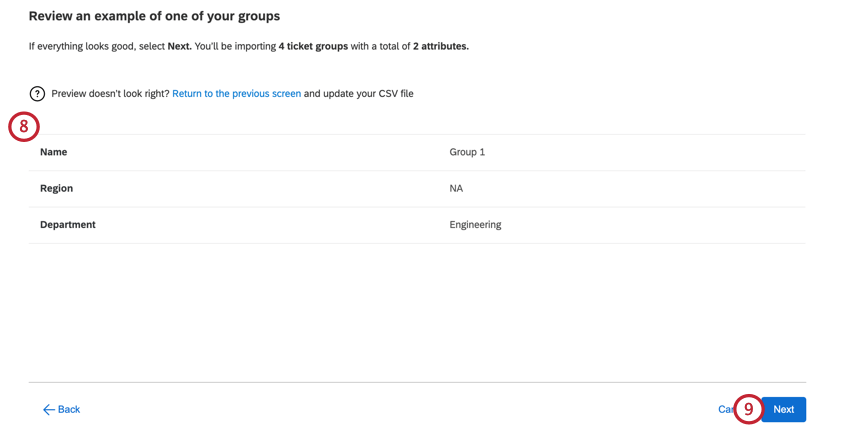Select the Region row label
850x425 pixels.
[56, 188]
